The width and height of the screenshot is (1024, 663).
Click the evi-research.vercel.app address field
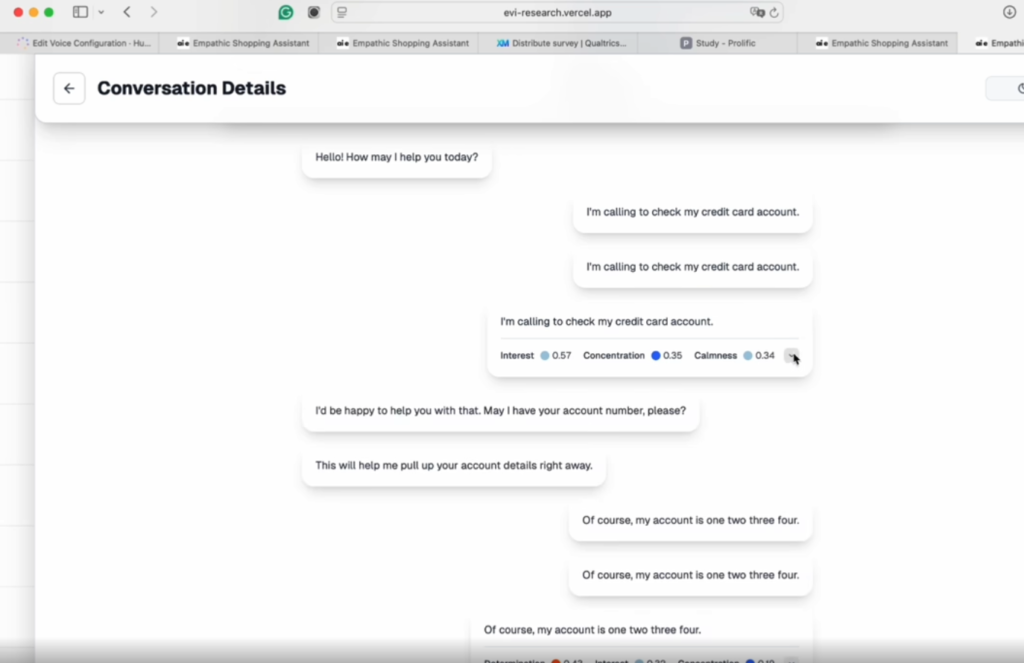(557, 12)
